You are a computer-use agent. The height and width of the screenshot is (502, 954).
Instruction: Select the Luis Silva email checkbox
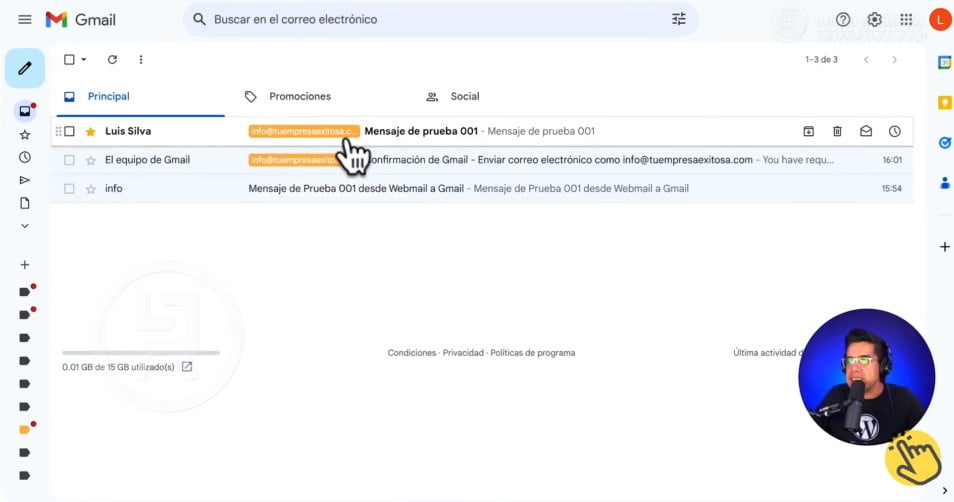69,131
